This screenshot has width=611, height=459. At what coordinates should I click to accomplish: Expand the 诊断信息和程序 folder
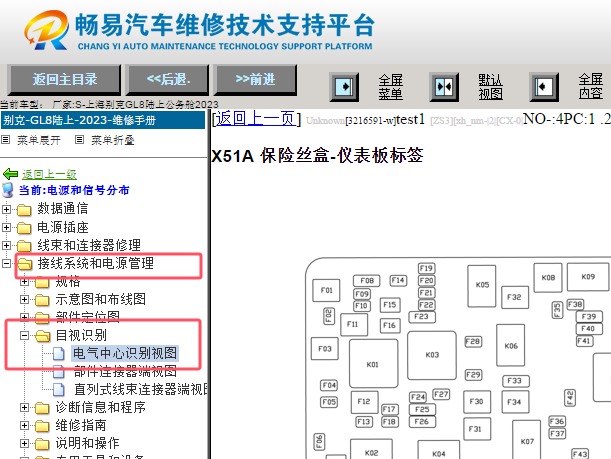click(24, 408)
